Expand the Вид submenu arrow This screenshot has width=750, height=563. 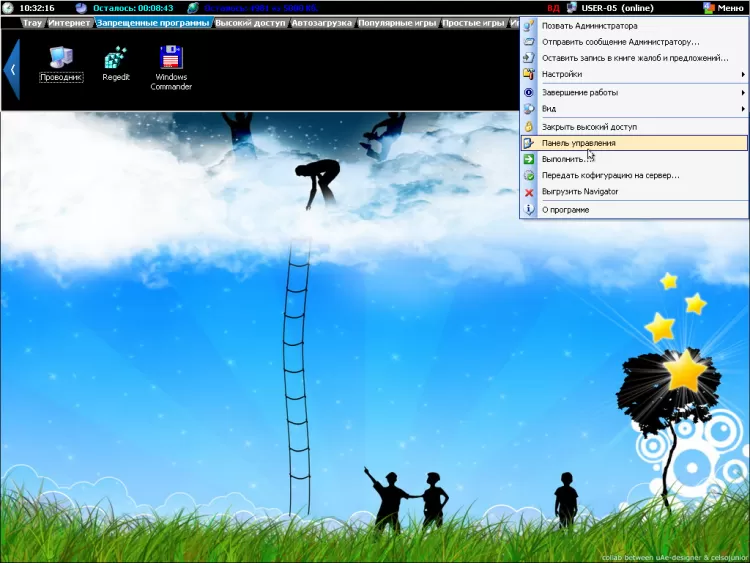tap(743, 109)
